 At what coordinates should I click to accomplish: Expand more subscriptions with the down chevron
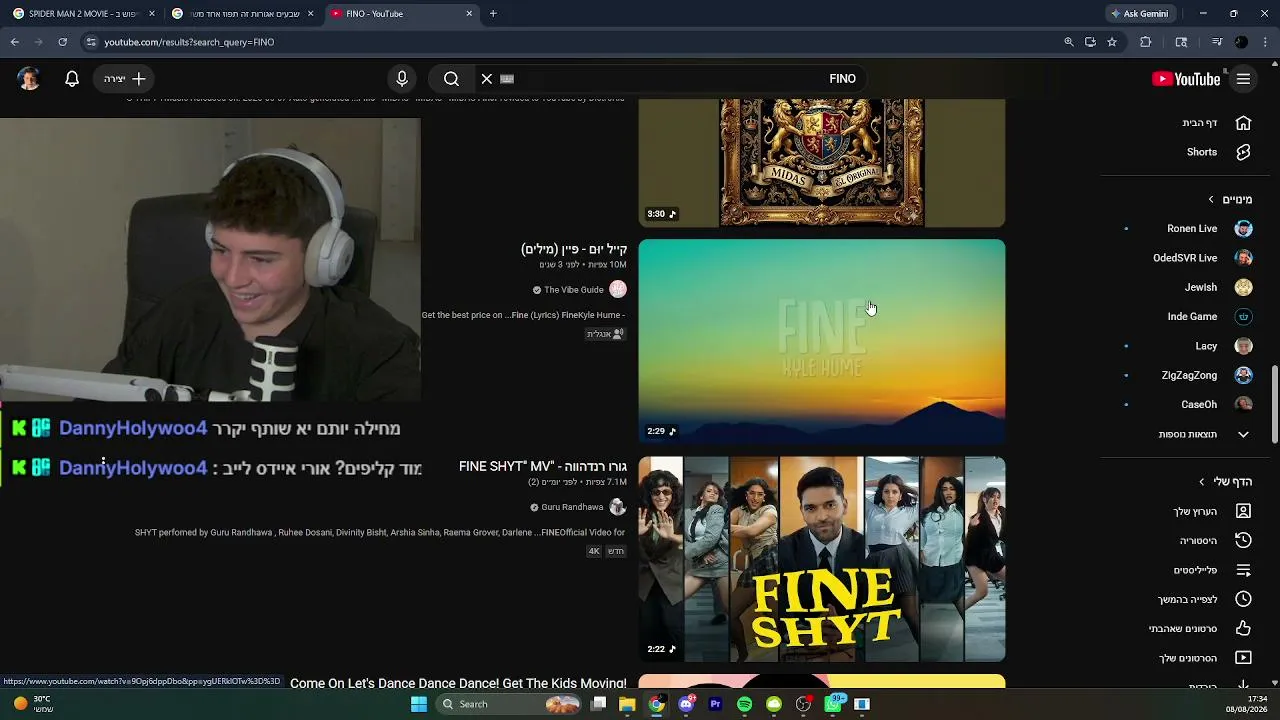[x=1243, y=435]
